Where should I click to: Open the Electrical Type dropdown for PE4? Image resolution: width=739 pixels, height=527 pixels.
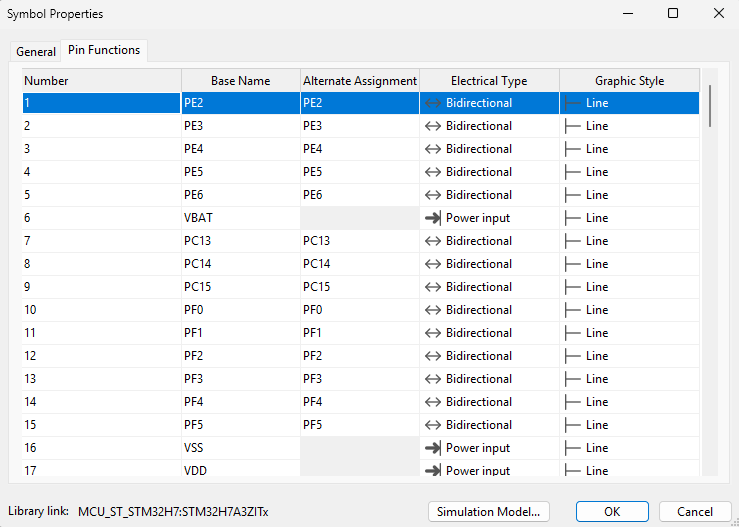click(x=489, y=149)
